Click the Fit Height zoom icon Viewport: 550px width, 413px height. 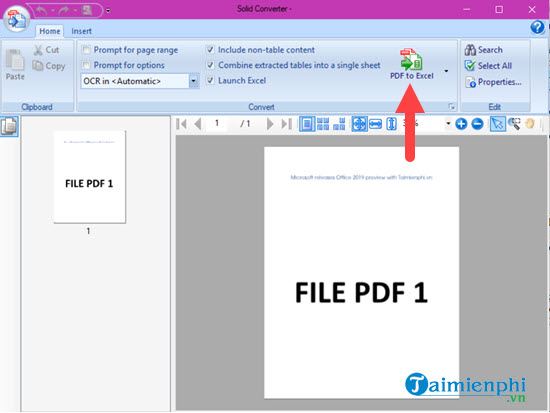391,124
